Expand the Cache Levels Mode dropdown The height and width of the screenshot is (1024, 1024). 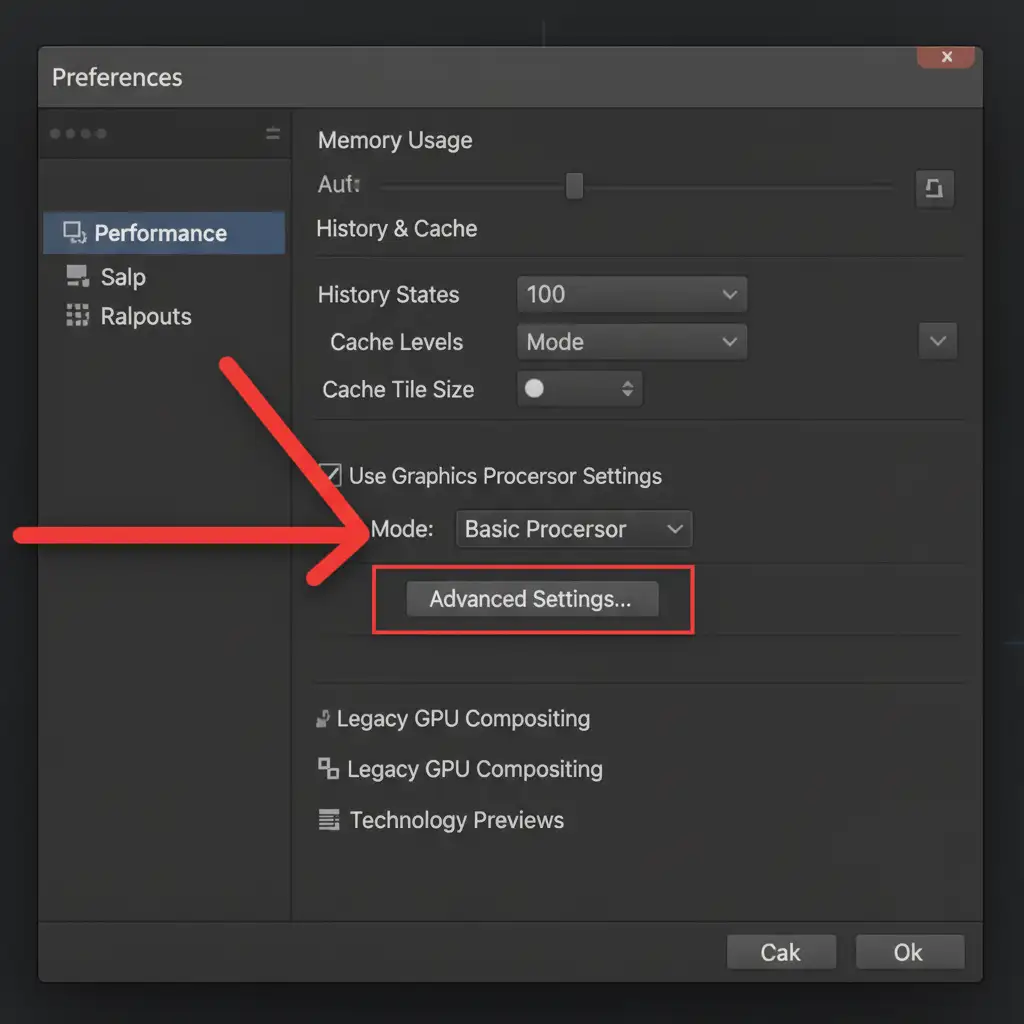click(632, 342)
